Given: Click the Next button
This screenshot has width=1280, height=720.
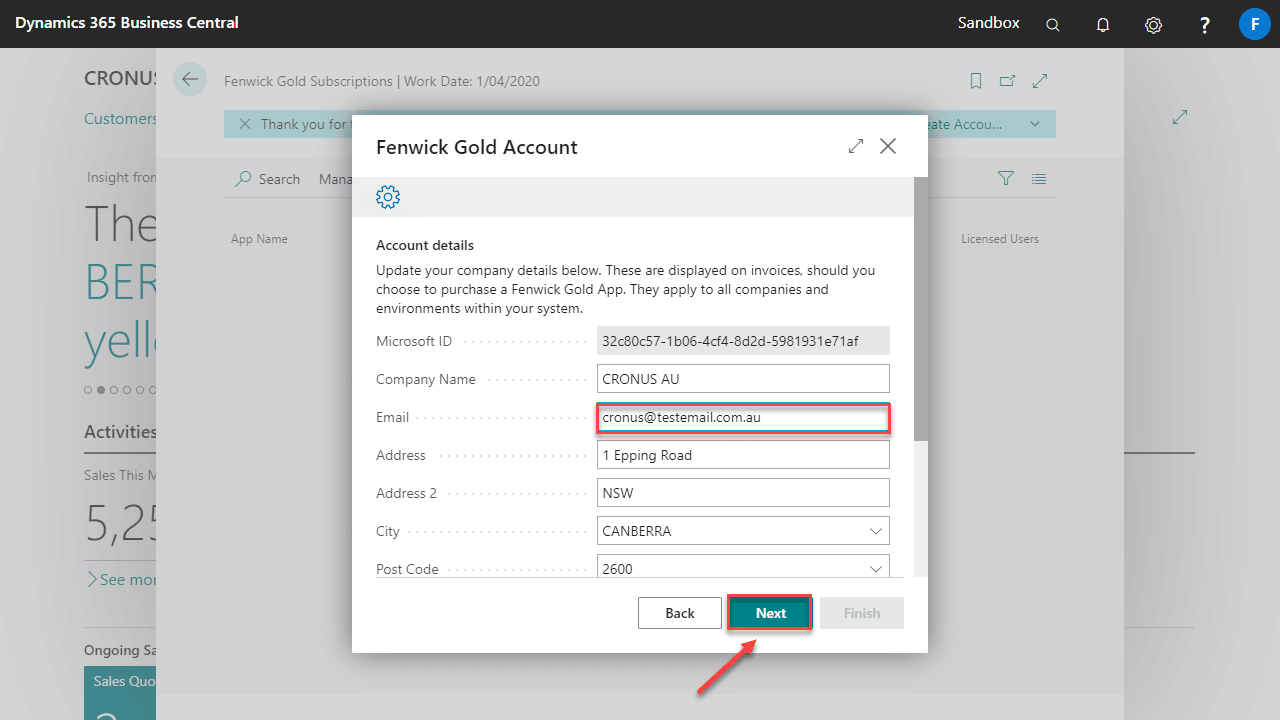Looking at the screenshot, I should [770, 613].
